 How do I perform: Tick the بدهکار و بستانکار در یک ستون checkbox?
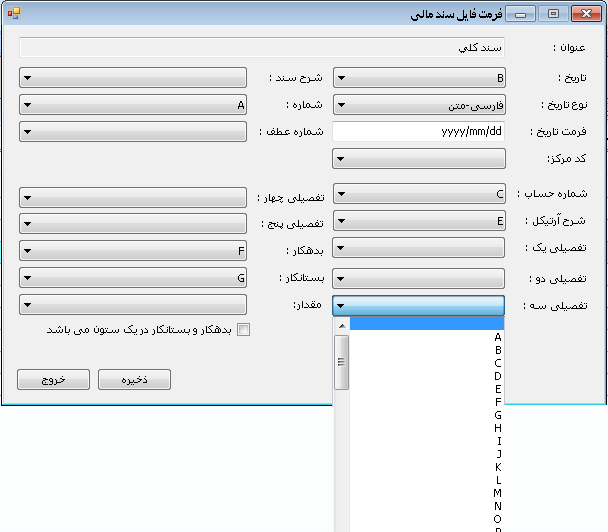(244, 330)
